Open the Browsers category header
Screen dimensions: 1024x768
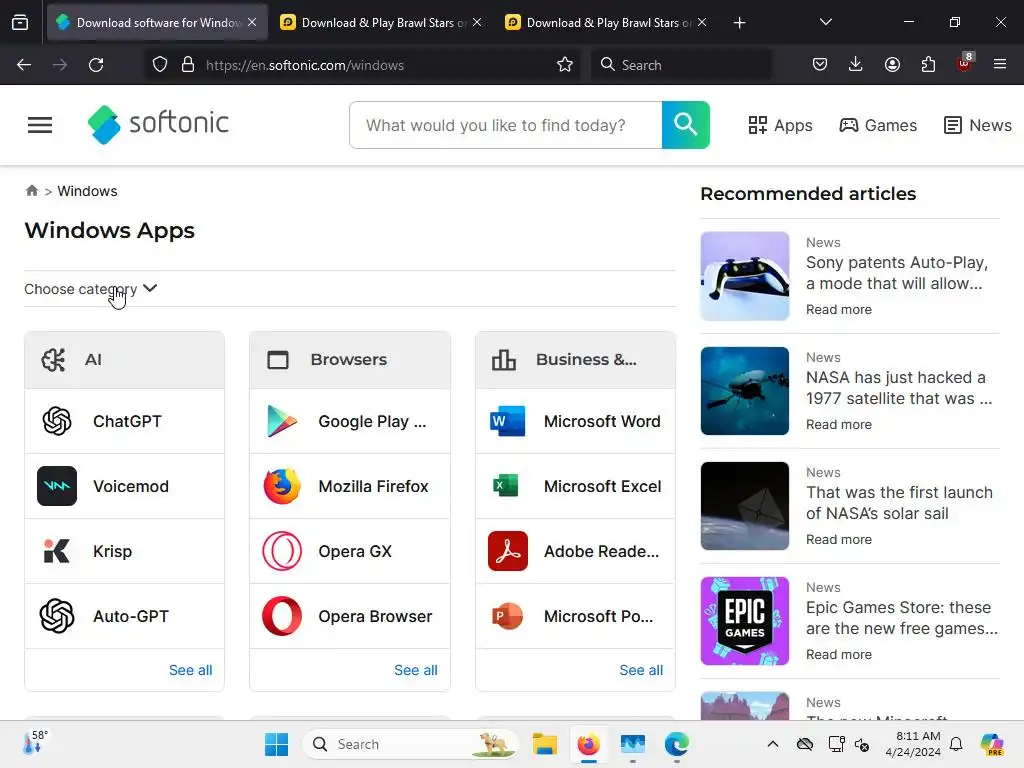pos(349,360)
